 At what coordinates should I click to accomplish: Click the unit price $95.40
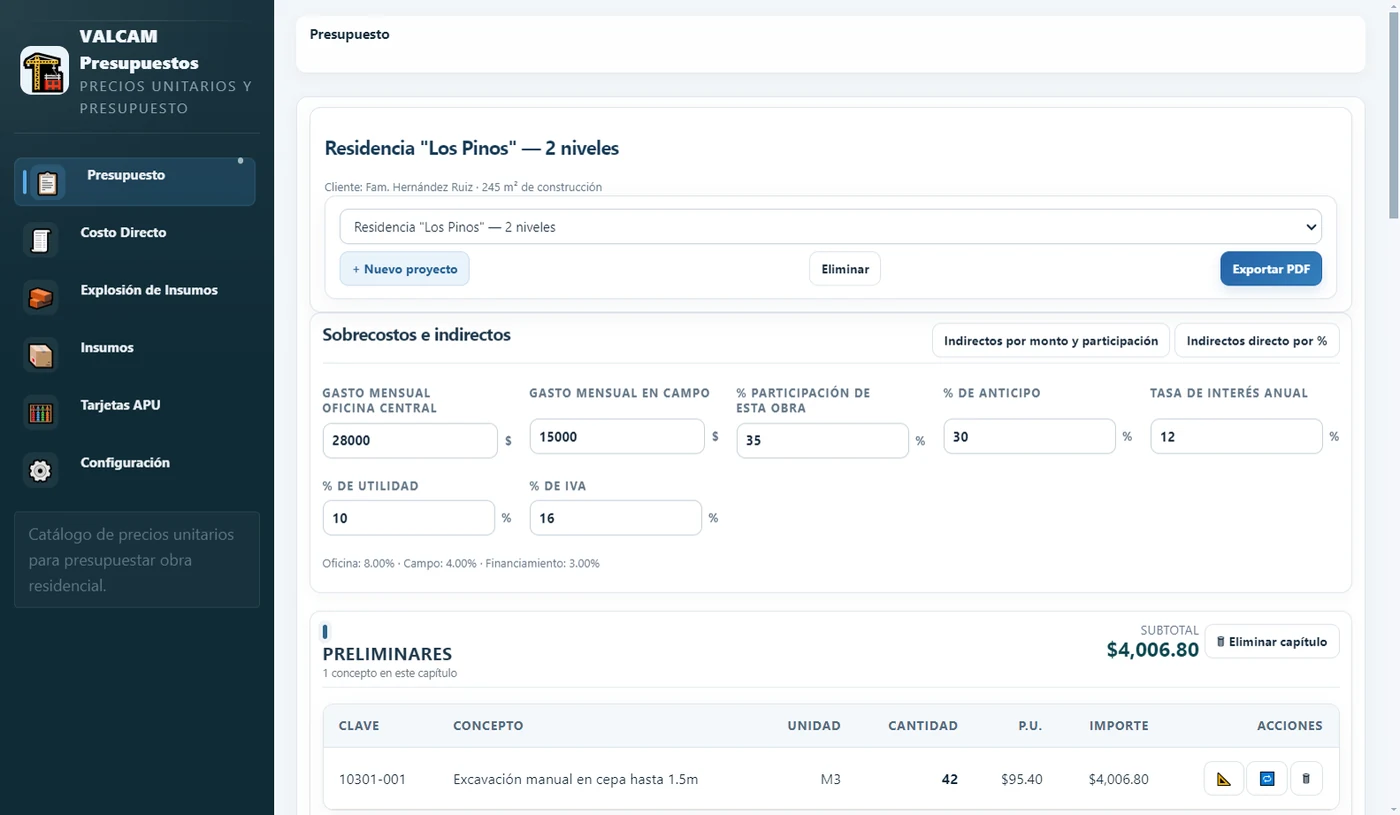pyautogui.click(x=1022, y=779)
